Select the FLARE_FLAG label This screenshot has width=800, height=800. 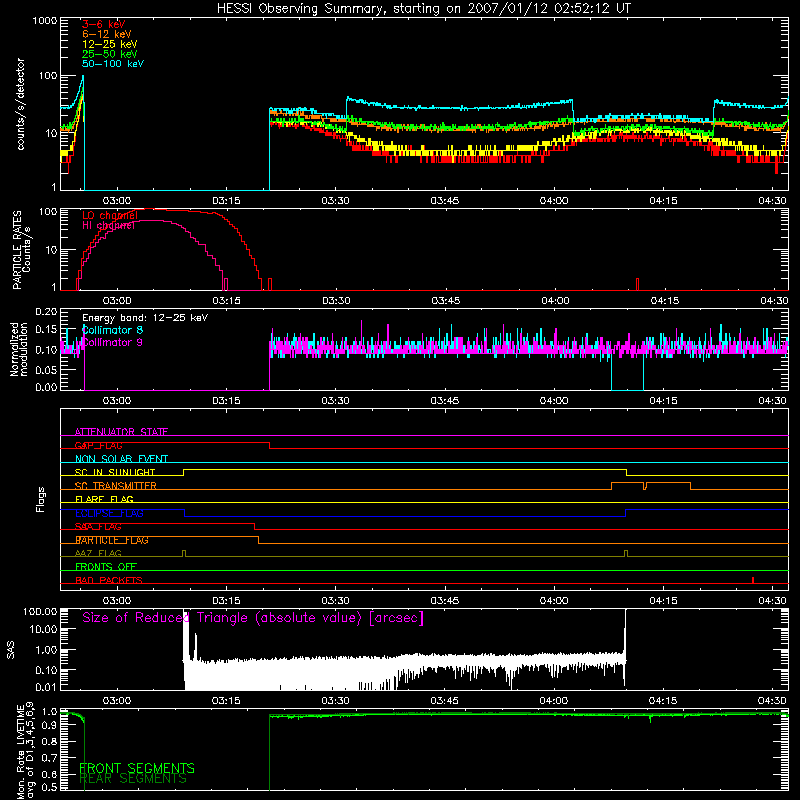point(104,499)
